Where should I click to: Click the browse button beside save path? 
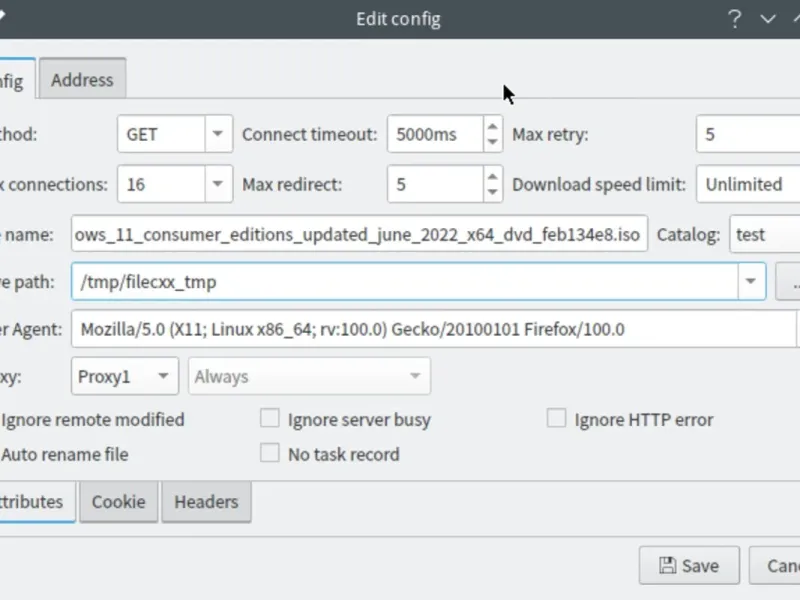tap(788, 282)
